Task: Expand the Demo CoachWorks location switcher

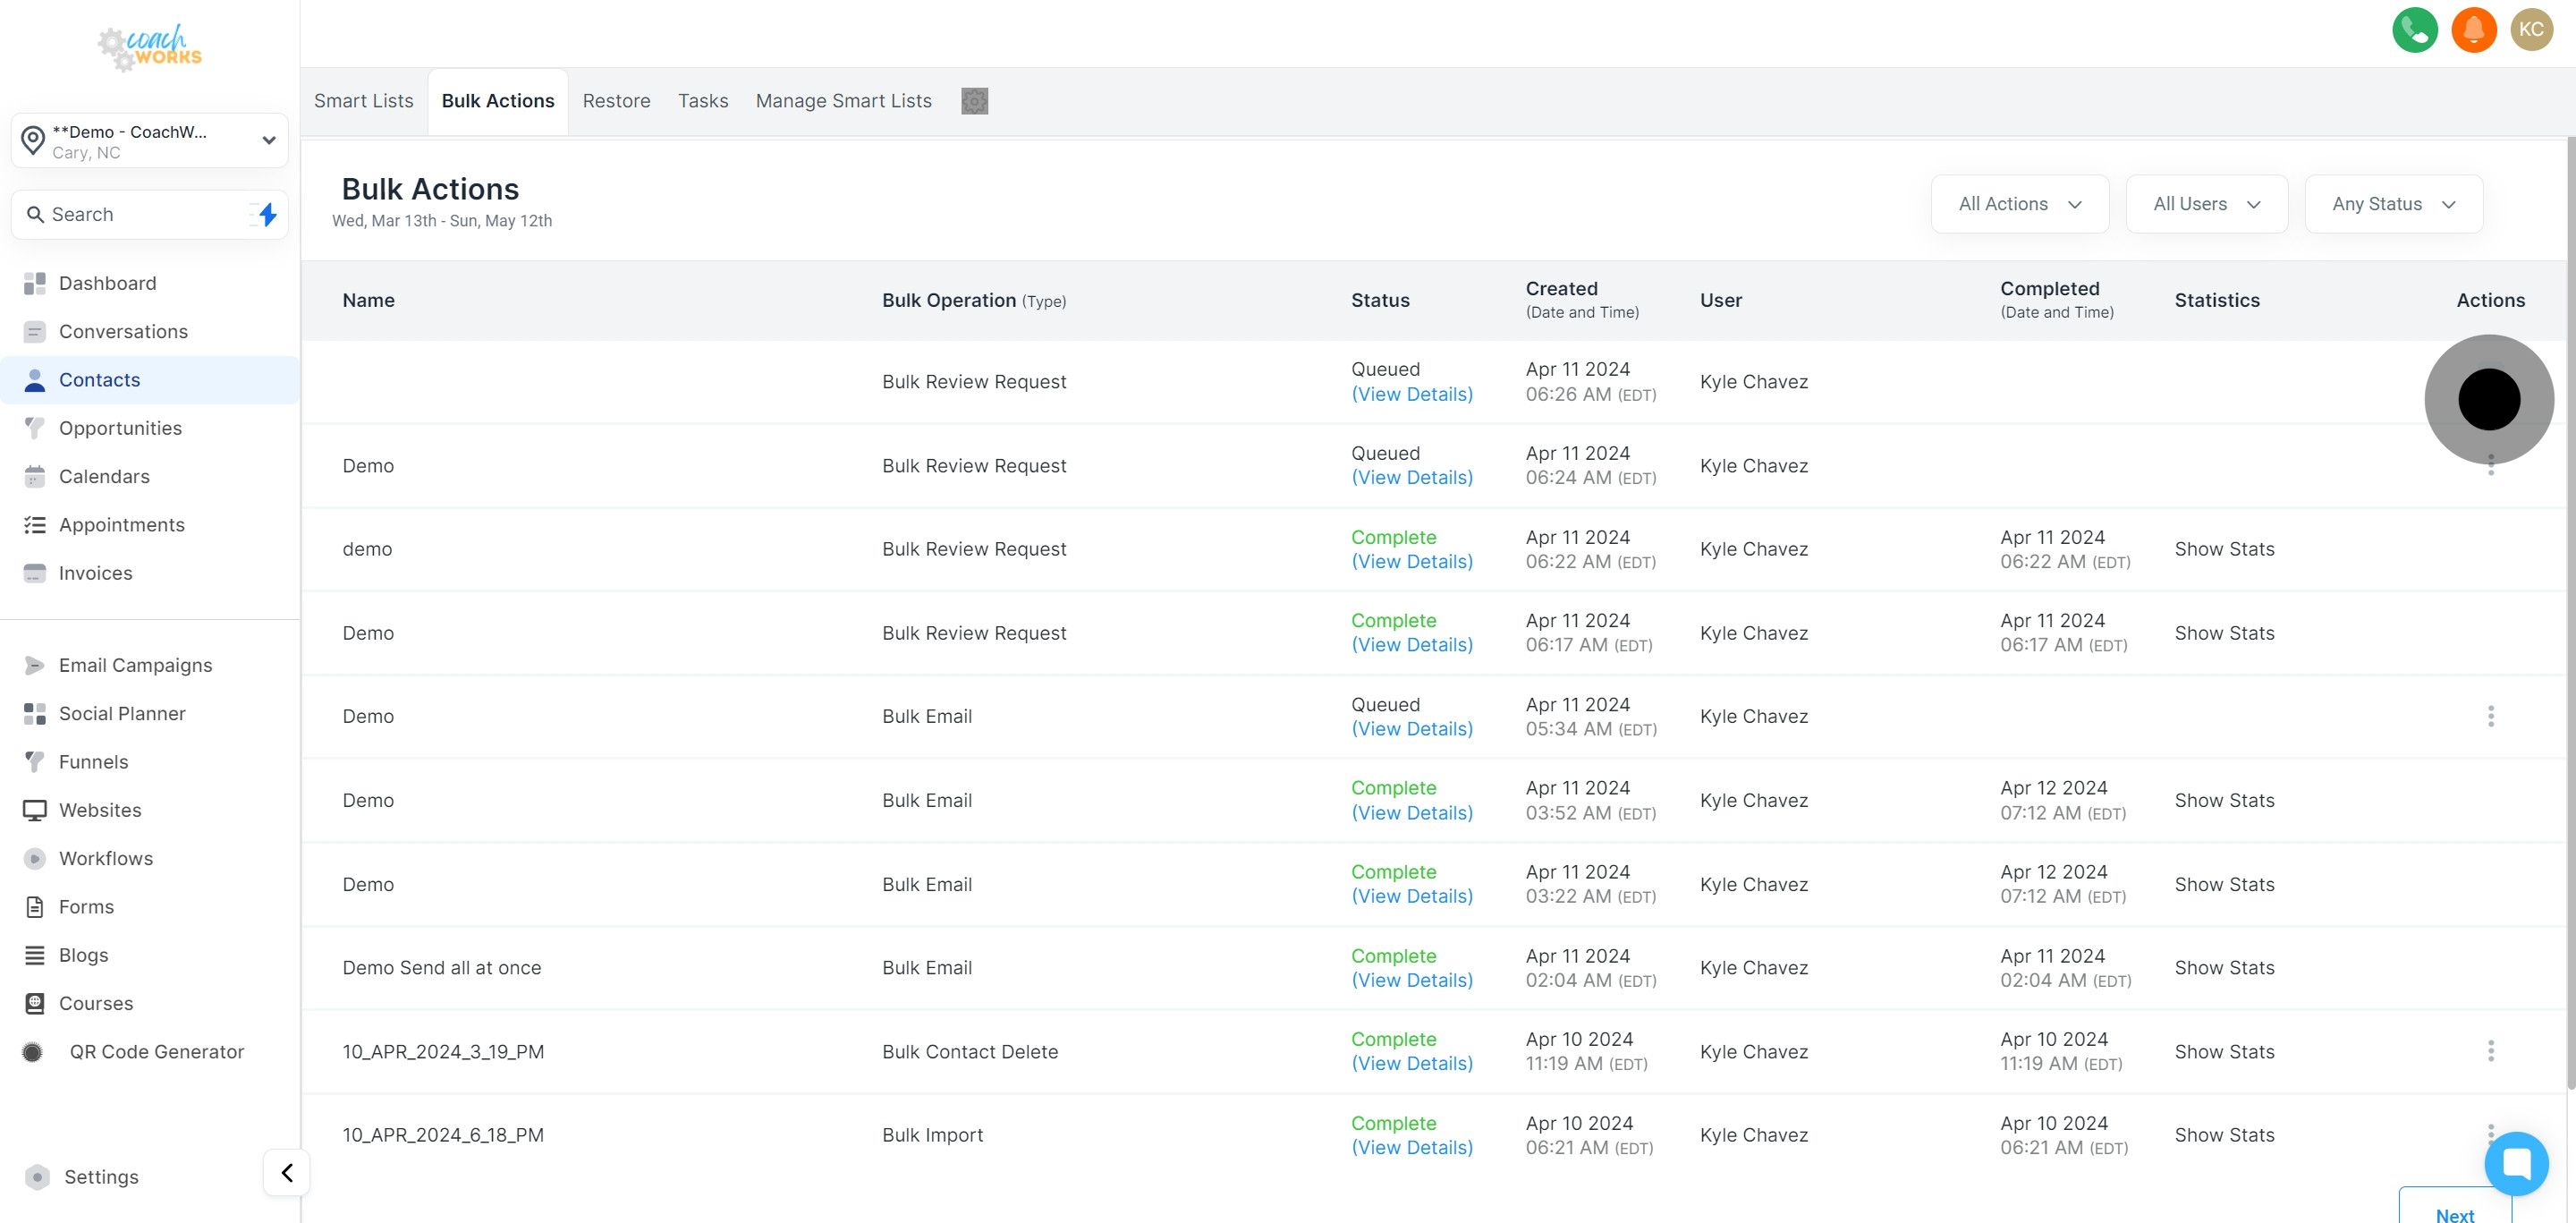Action: (x=150, y=141)
